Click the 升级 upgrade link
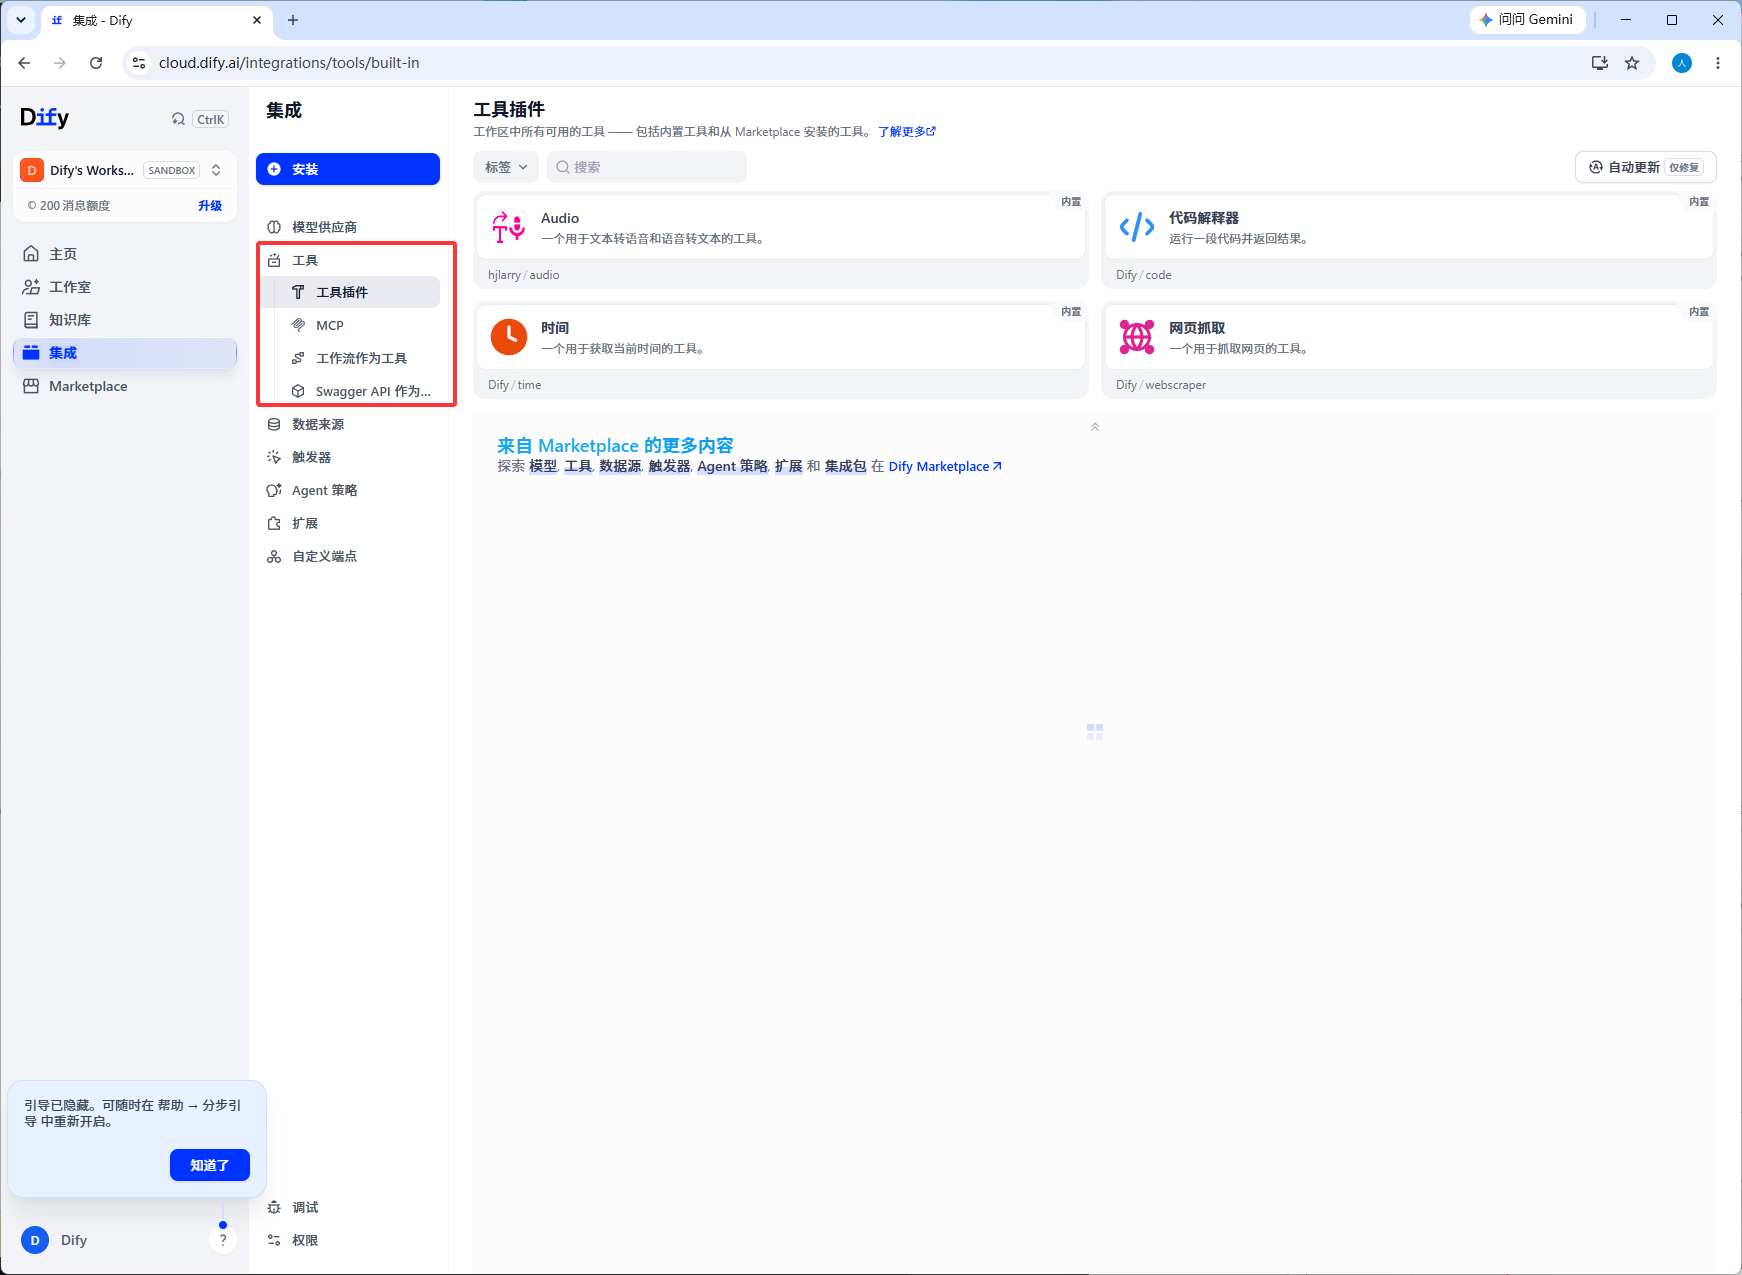Screen dimensions: 1742x1275 [210, 206]
